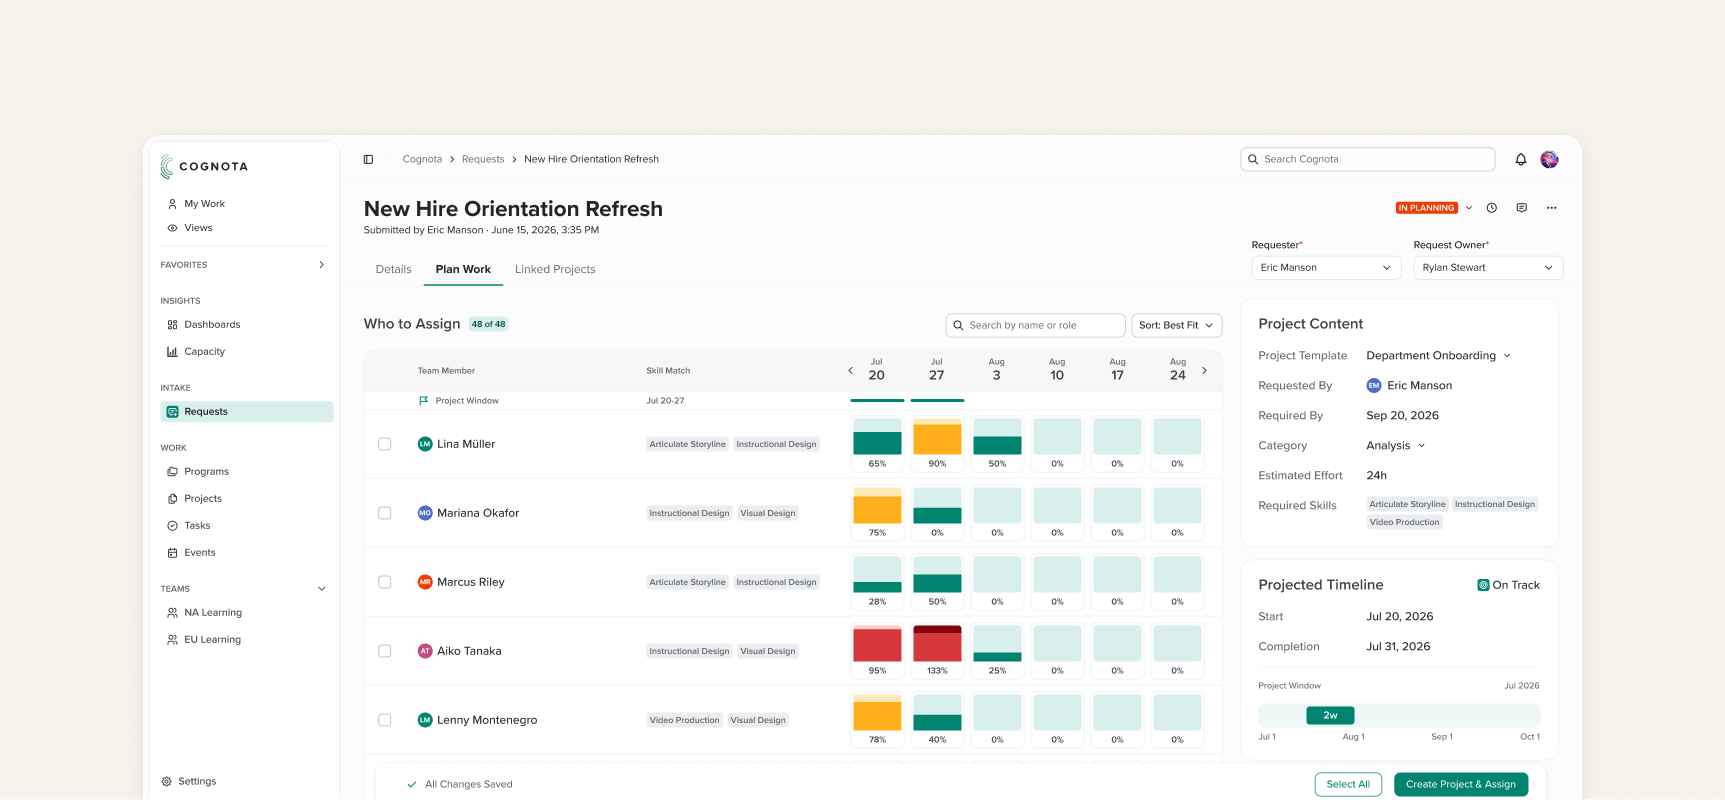Open the Category Analysis dropdown
The width and height of the screenshot is (1725, 800).
click(x=1396, y=446)
